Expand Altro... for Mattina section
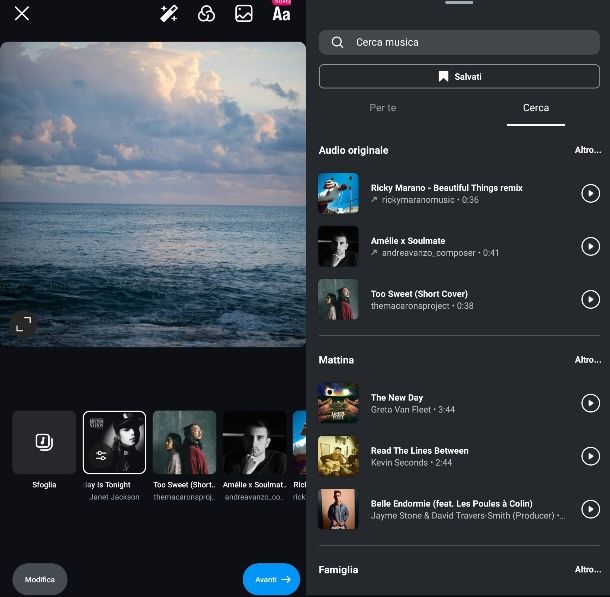The width and height of the screenshot is (610, 597). point(588,360)
